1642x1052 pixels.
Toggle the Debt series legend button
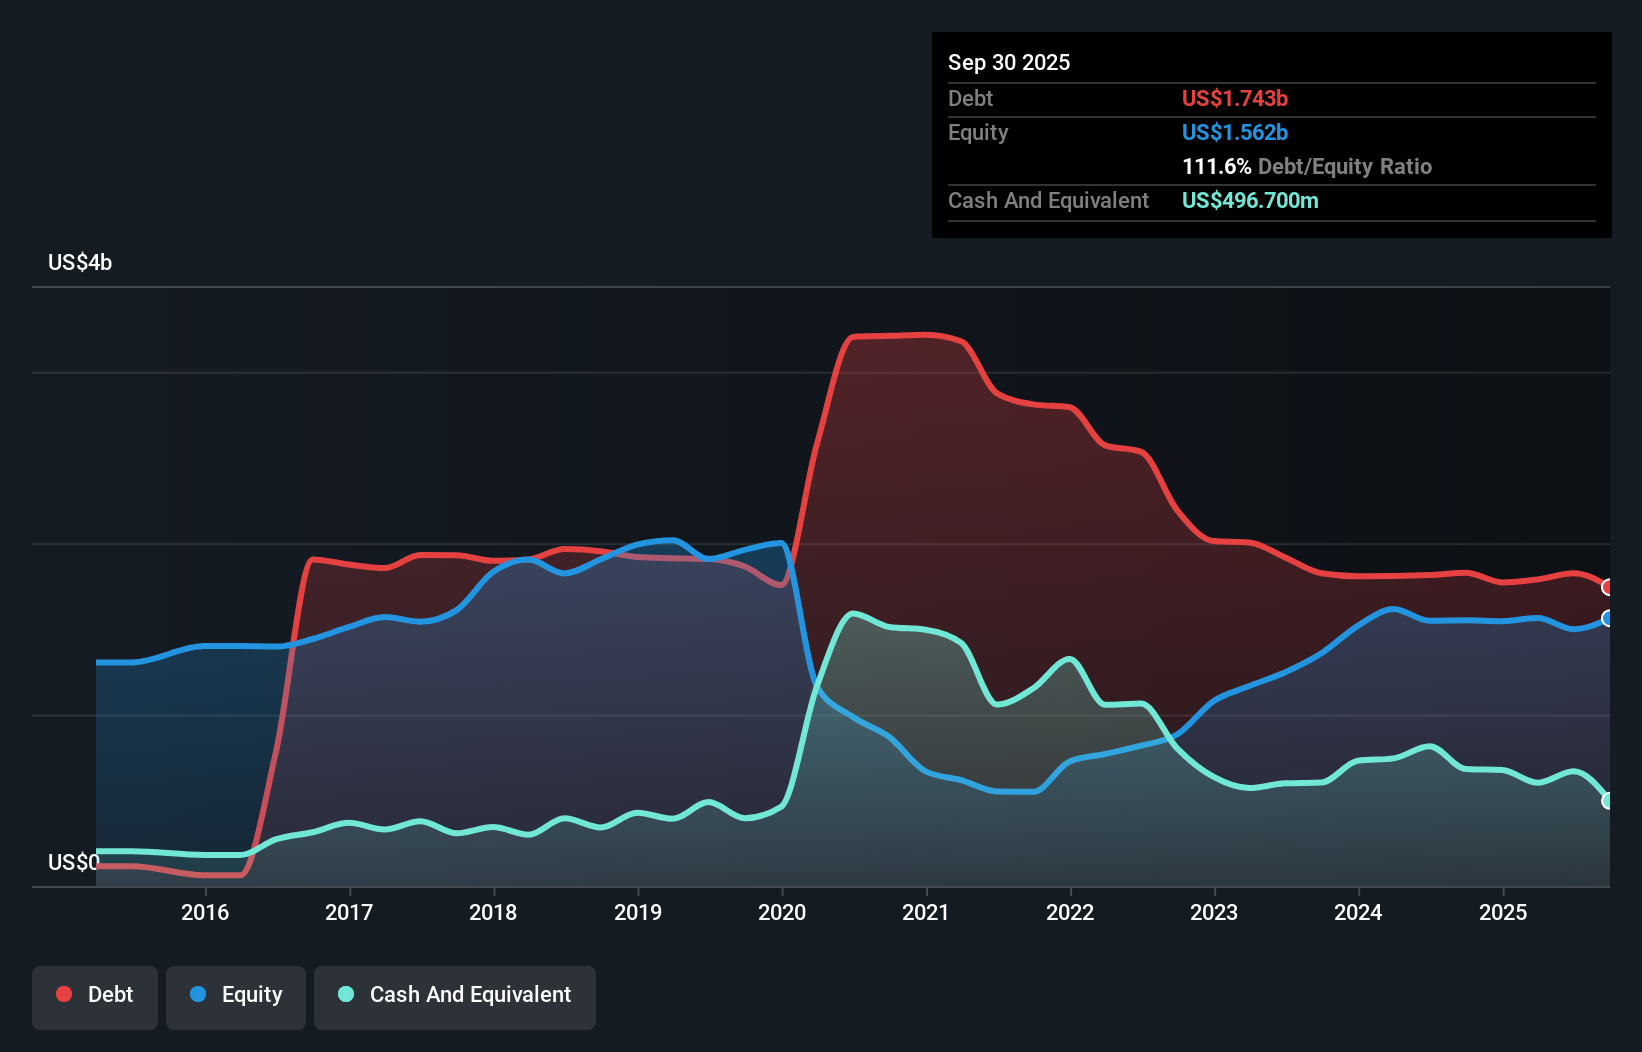coord(95,997)
